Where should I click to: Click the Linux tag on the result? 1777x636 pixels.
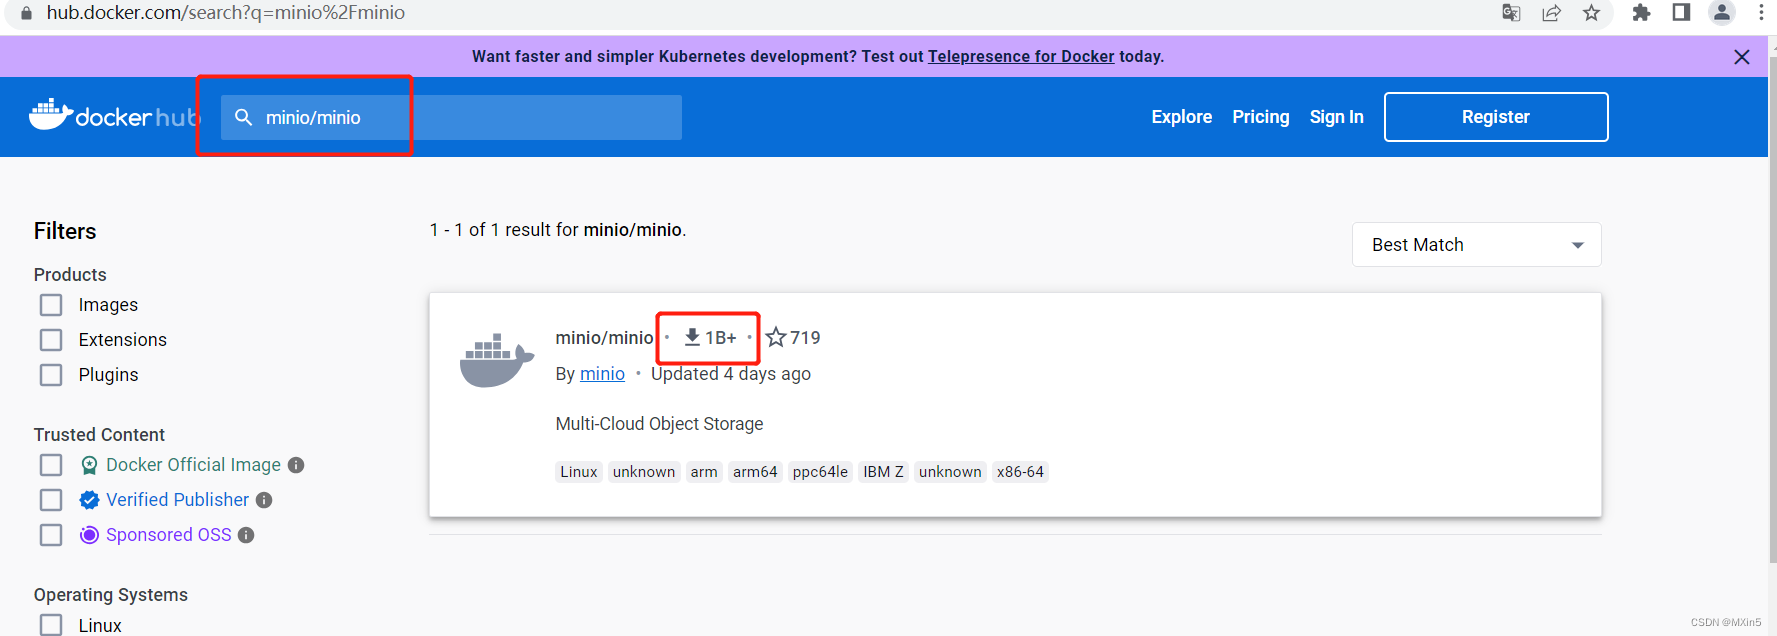coord(579,472)
